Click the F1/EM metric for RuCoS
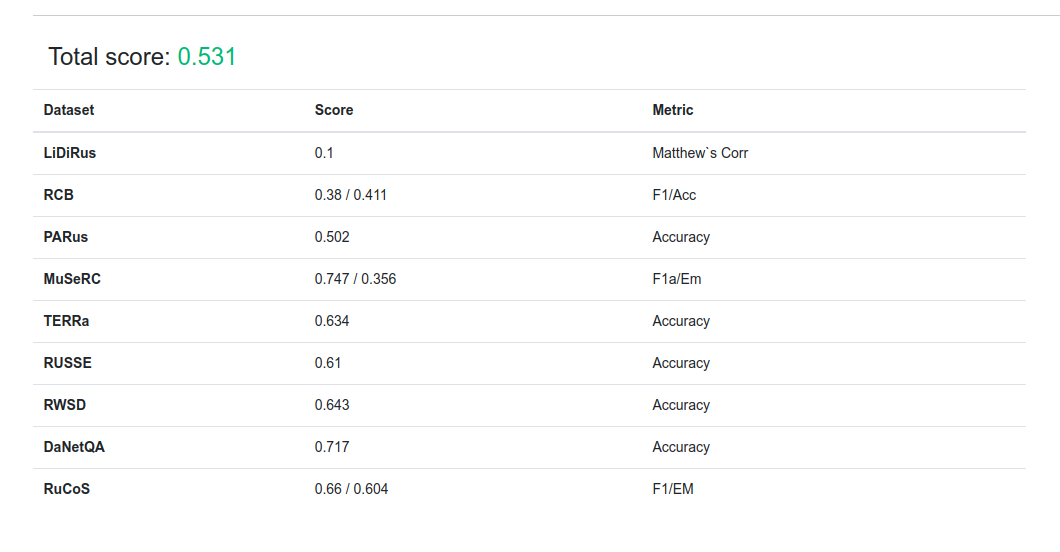 click(673, 489)
